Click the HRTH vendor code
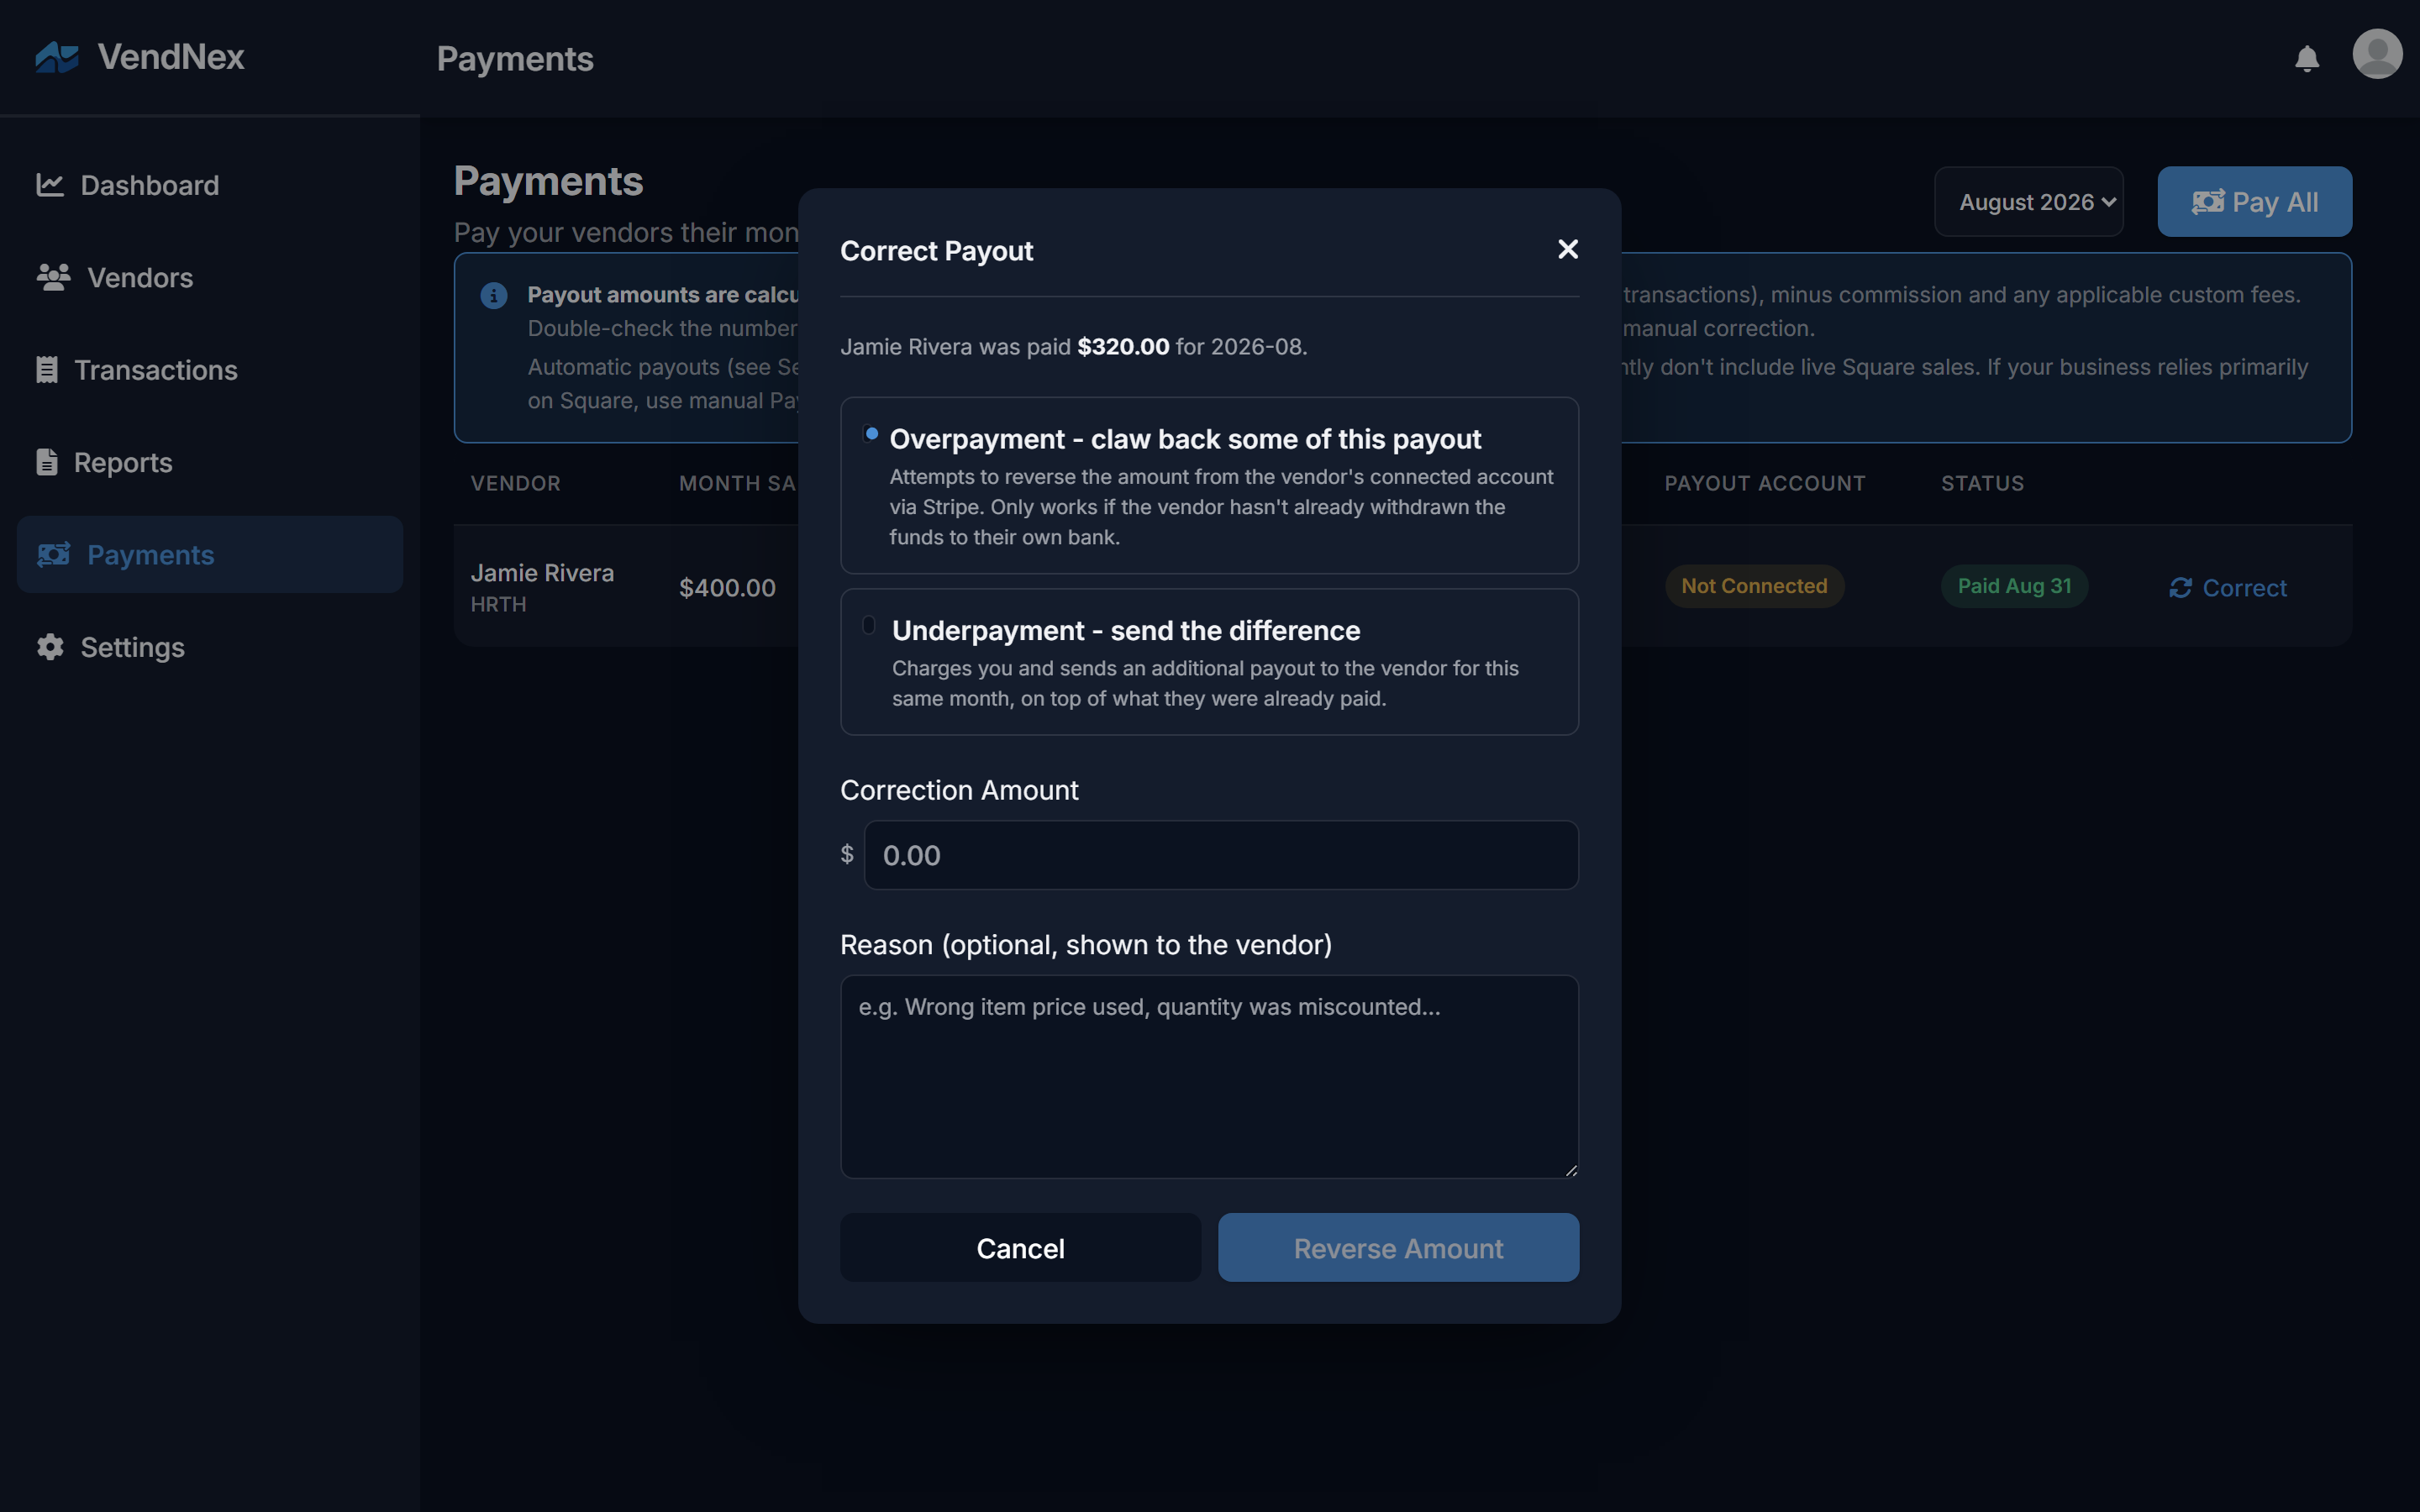 pyautogui.click(x=498, y=605)
